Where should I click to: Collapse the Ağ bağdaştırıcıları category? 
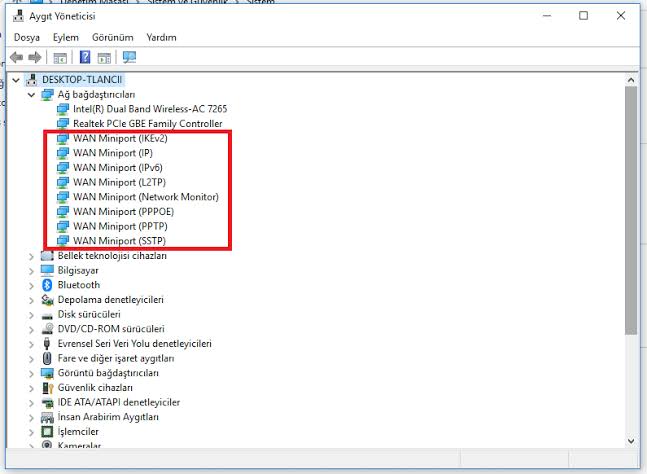click(x=31, y=95)
